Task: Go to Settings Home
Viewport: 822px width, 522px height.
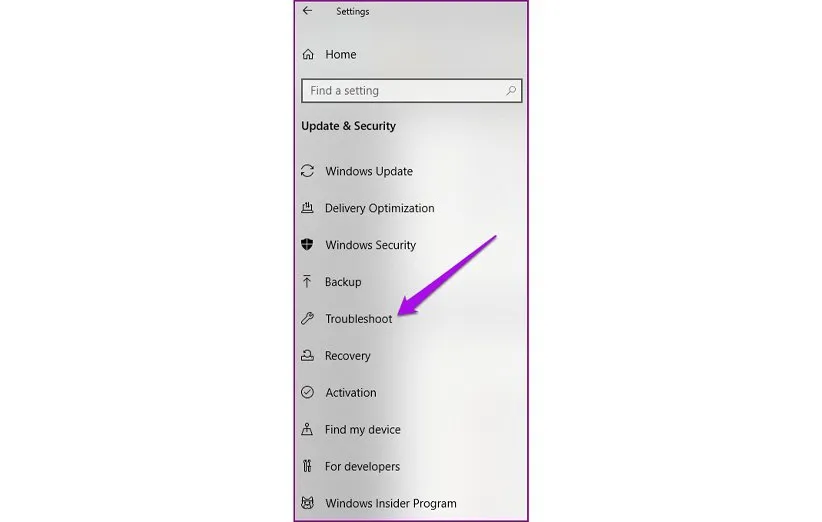Action: pyautogui.click(x=341, y=55)
